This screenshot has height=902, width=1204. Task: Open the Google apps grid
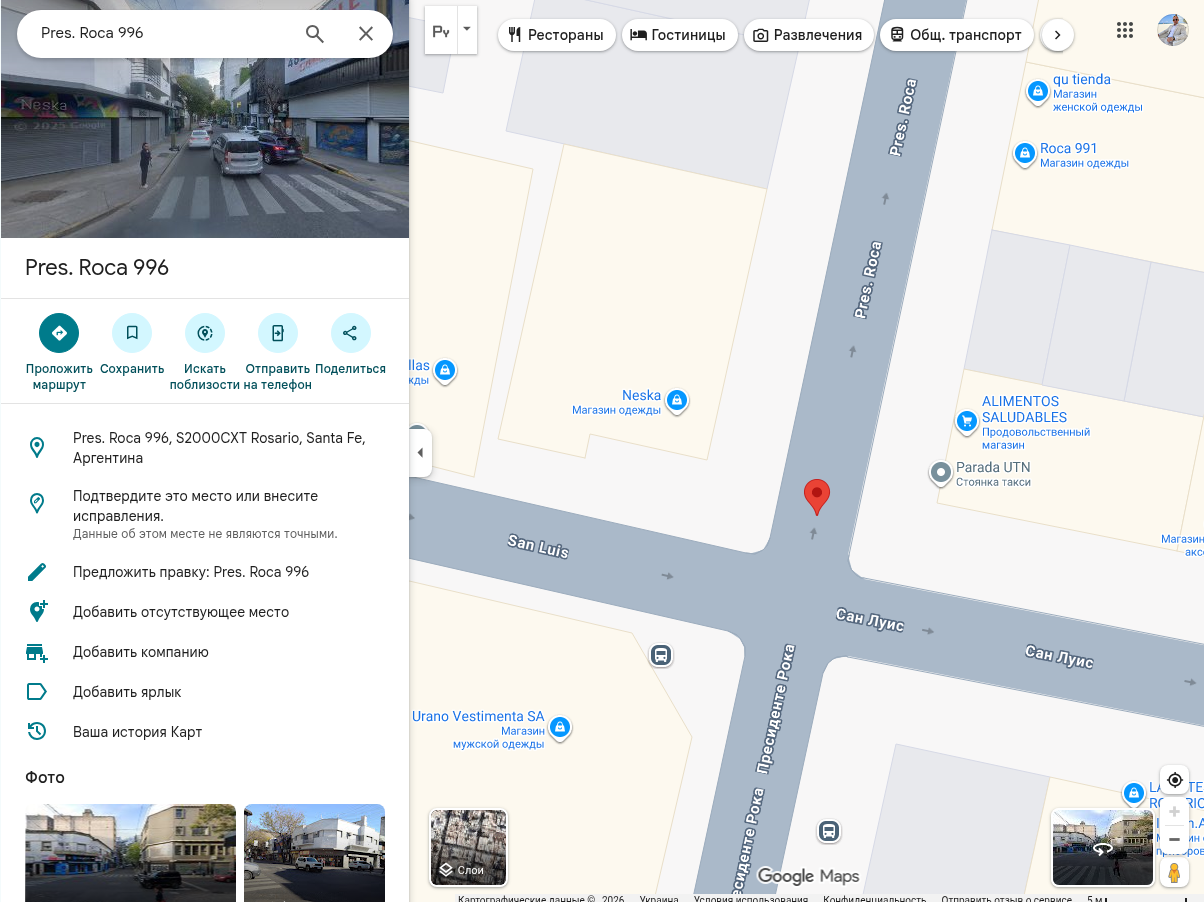click(x=1125, y=30)
